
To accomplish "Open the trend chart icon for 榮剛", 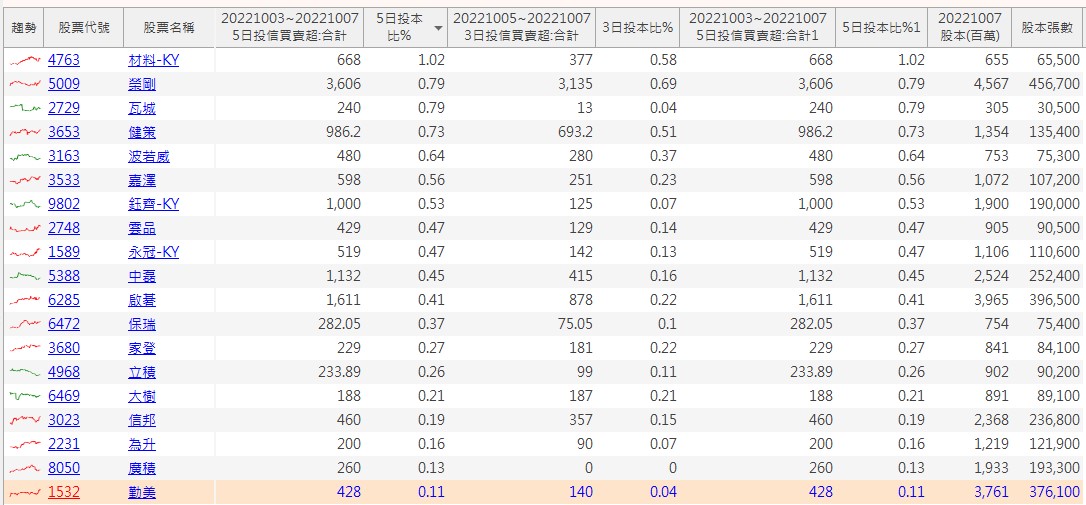I will [24, 84].
